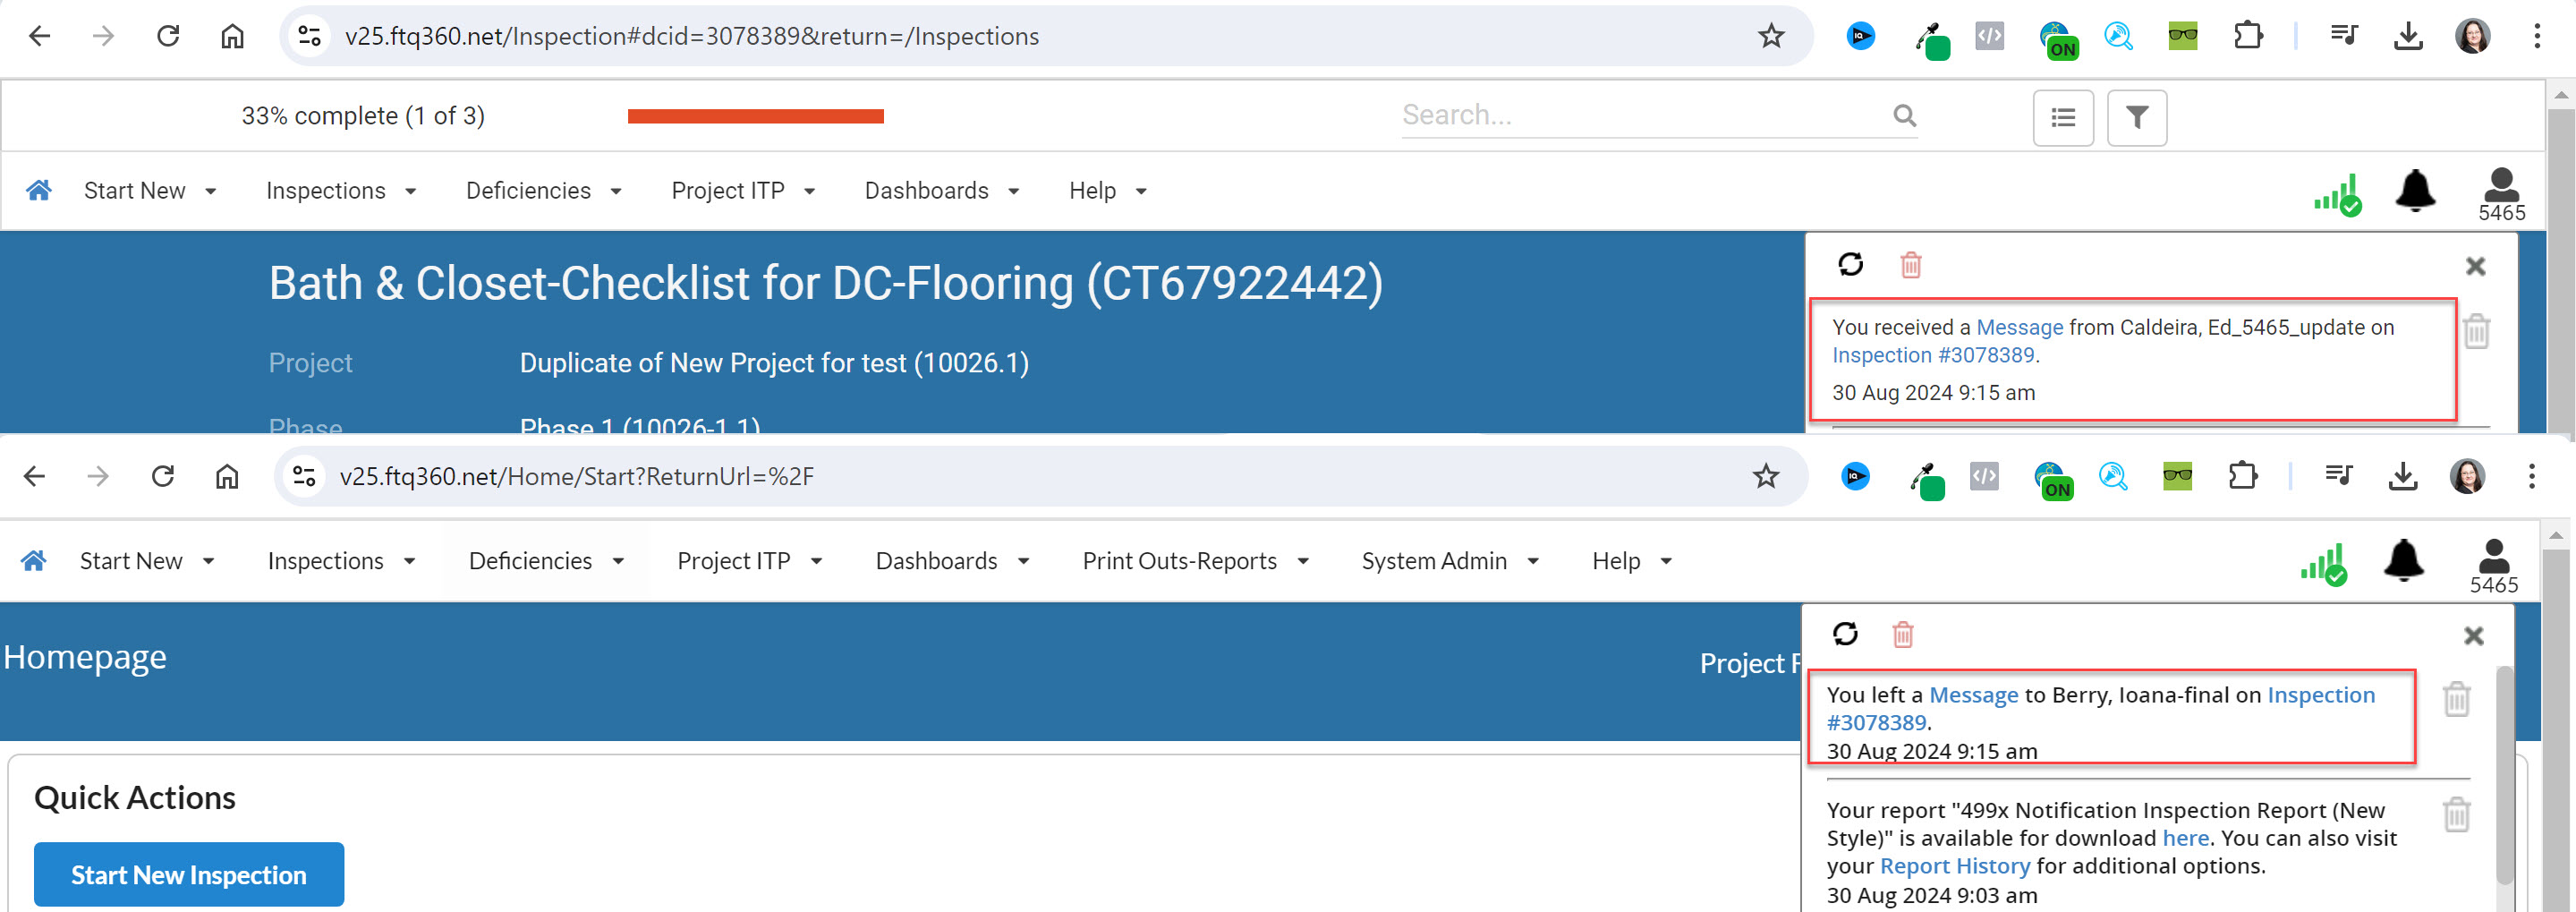The height and width of the screenshot is (912, 2576).
Task: Expand the Print Outs-Reports dropdown
Action: pyautogui.click(x=1195, y=561)
